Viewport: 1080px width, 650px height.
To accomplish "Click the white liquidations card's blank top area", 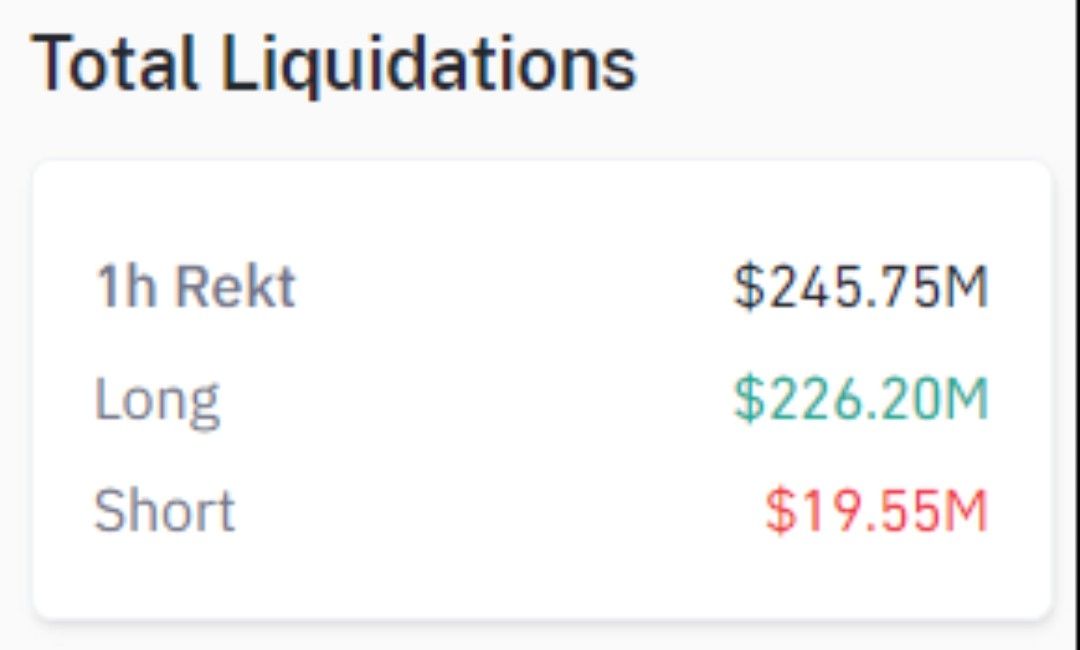I will 541,207.
